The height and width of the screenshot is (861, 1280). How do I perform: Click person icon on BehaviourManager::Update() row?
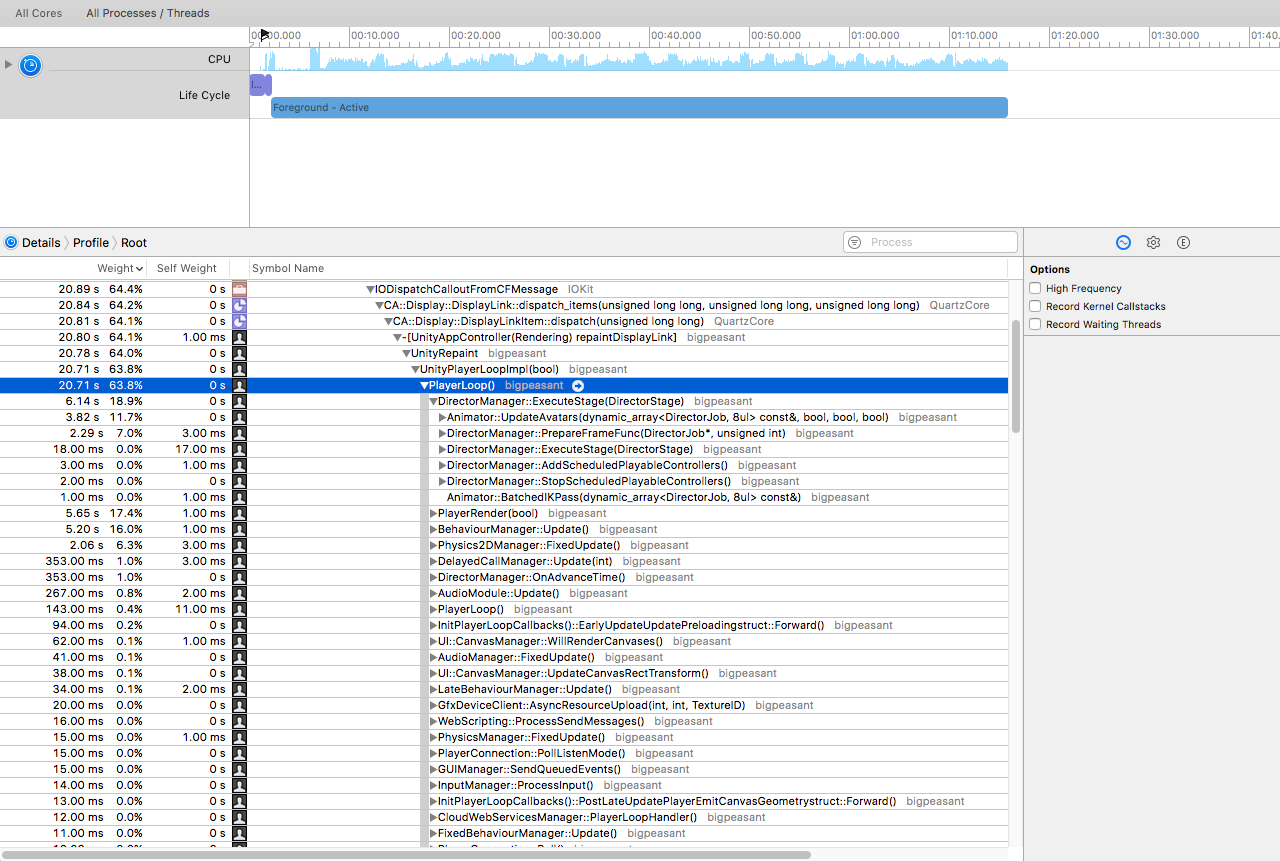click(239, 529)
